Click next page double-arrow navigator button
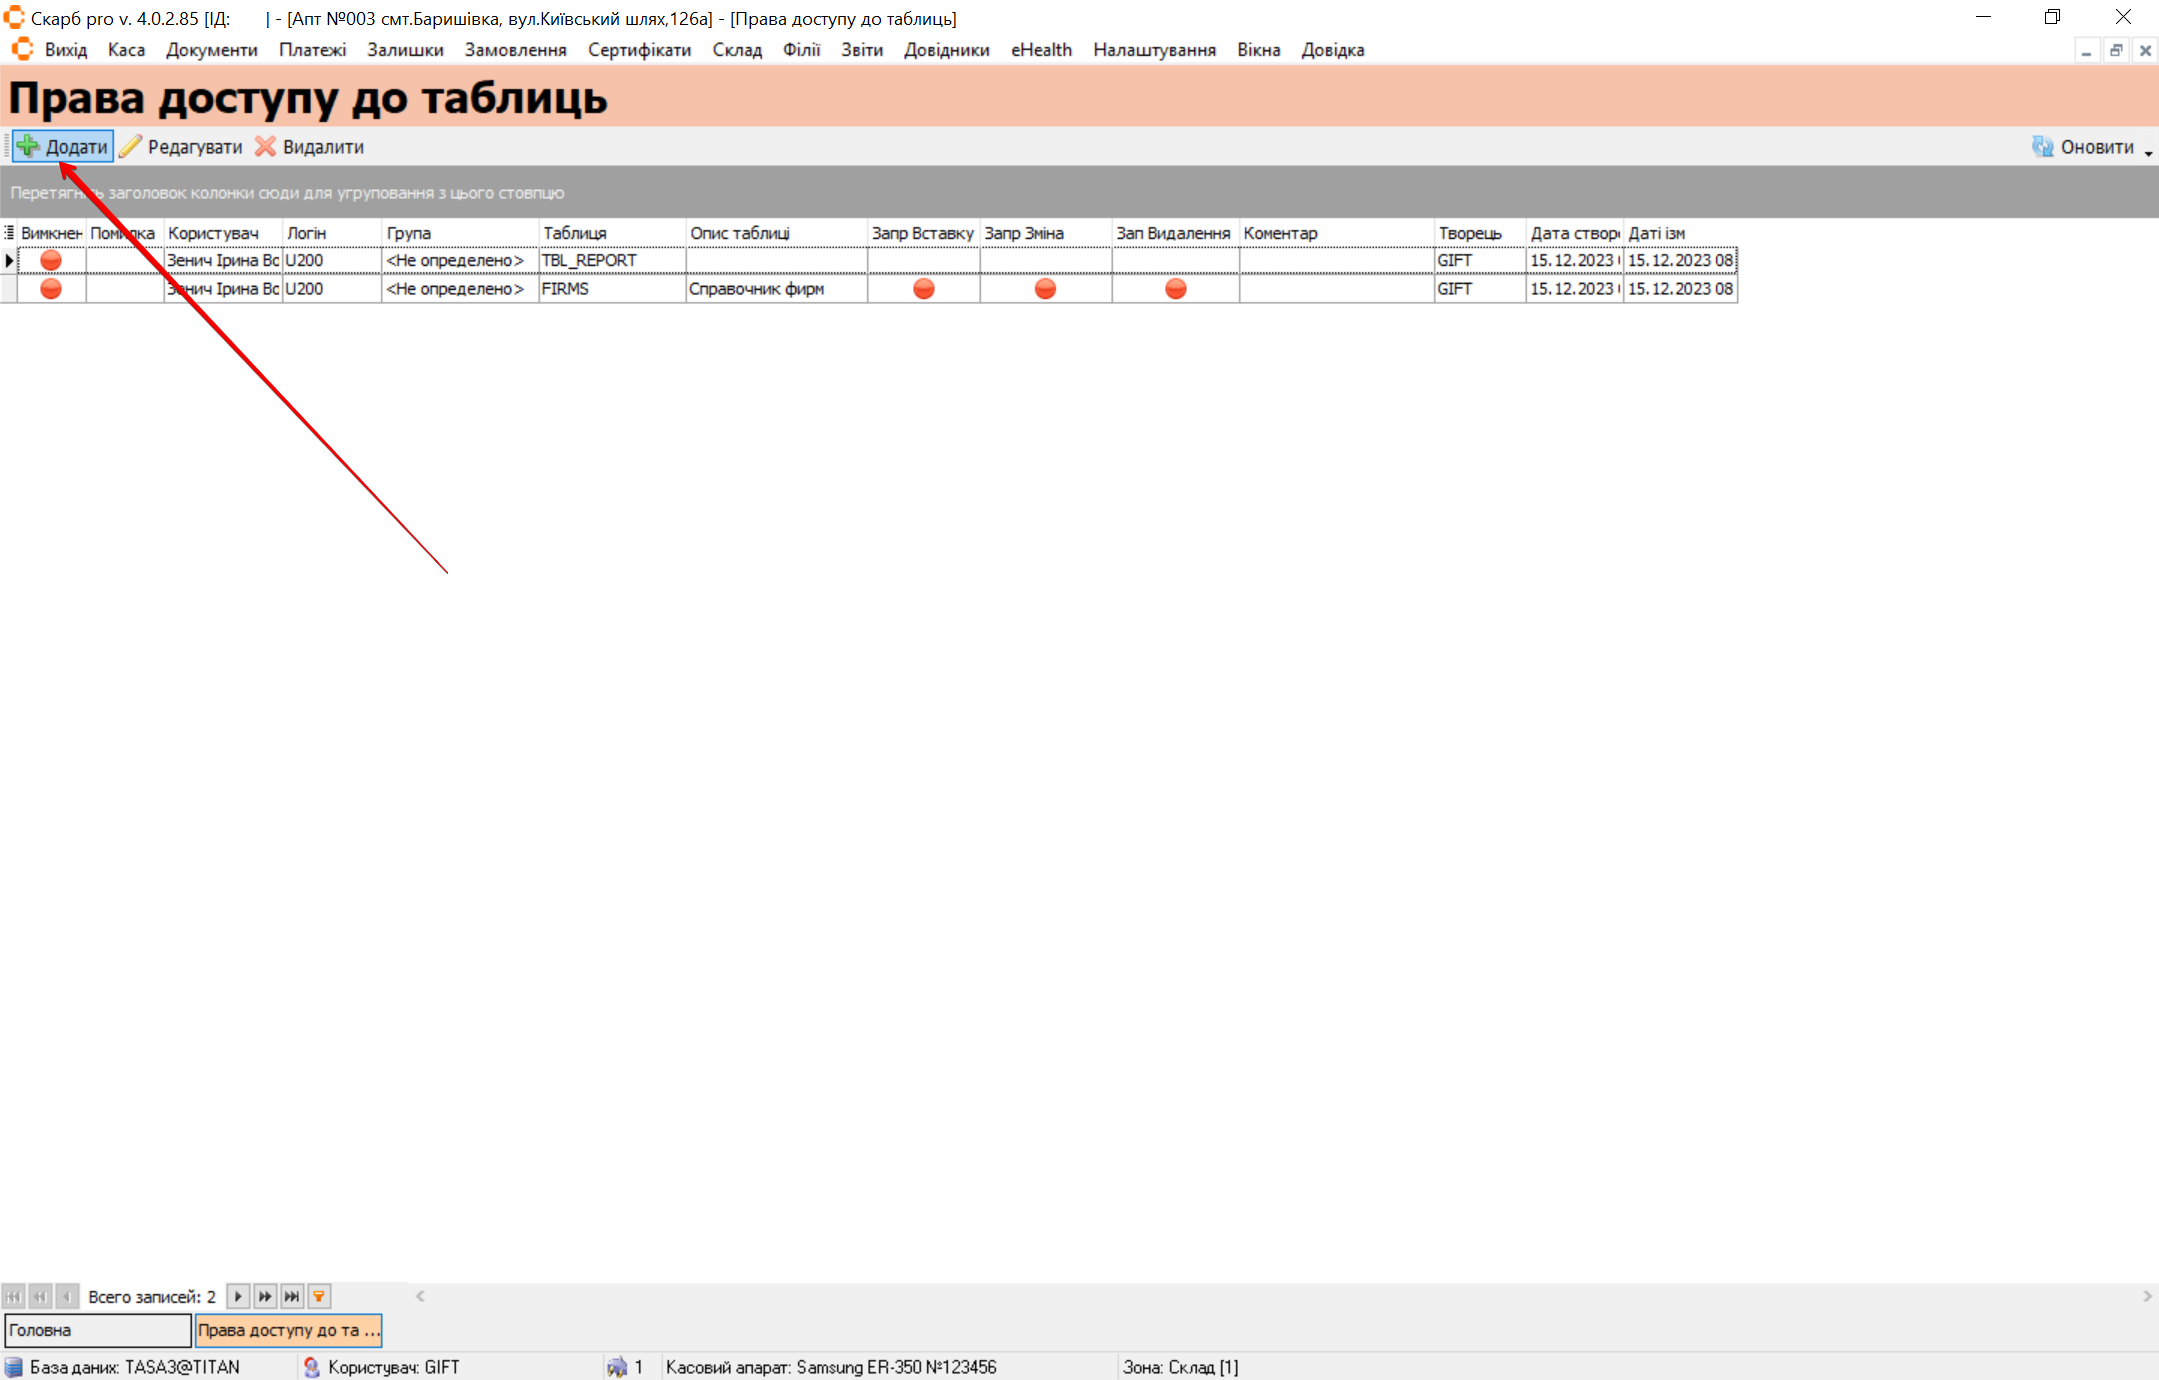This screenshot has width=2159, height=1380. tap(265, 1296)
